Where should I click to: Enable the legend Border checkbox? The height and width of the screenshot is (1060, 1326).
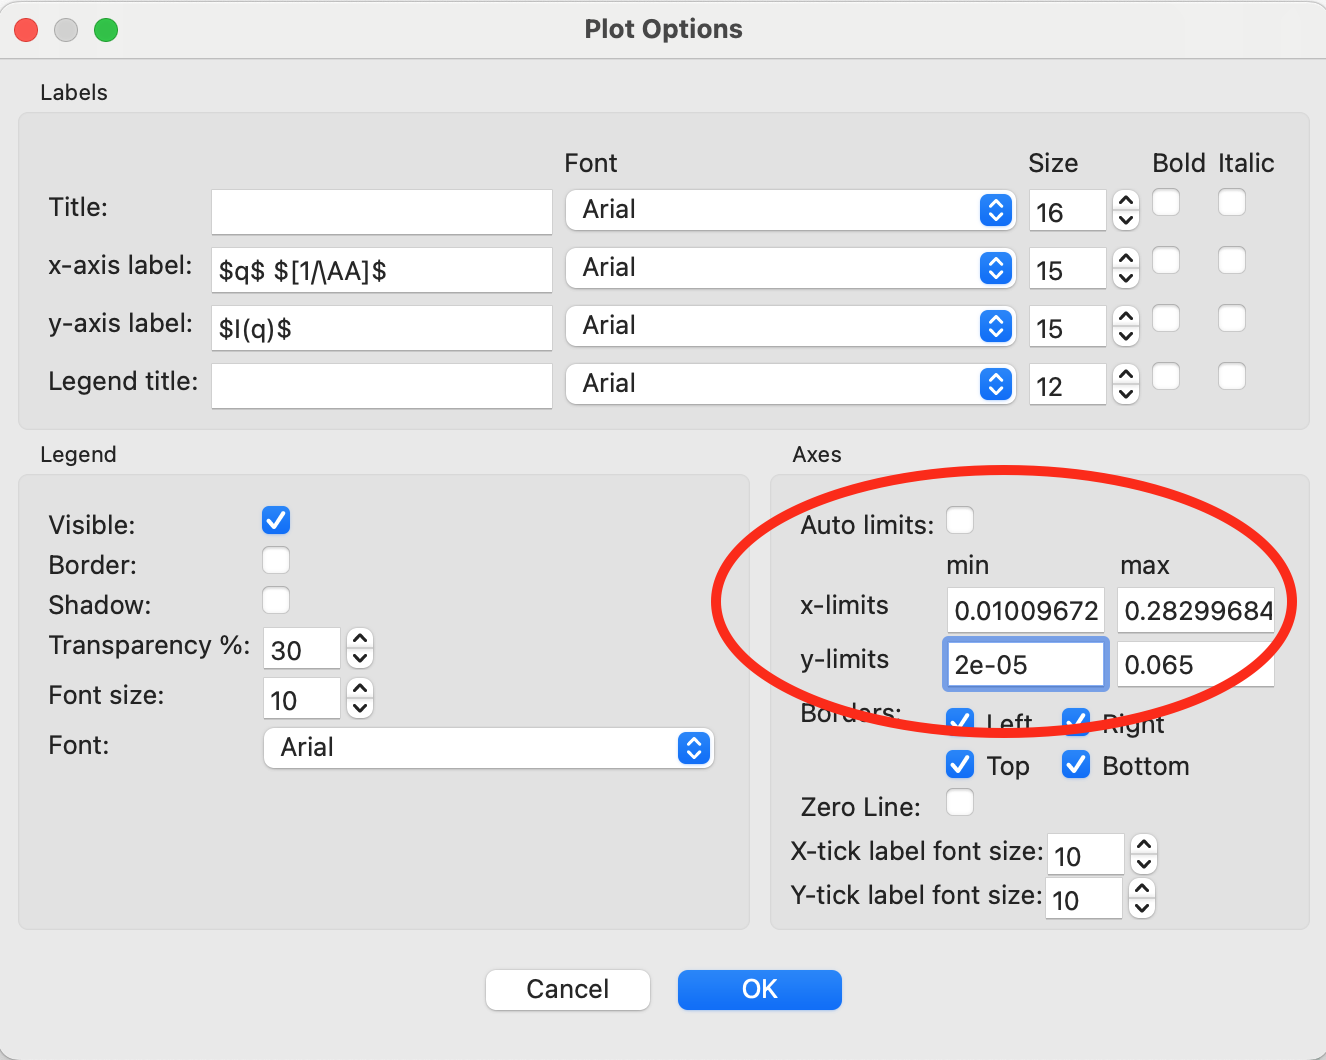(x=276, y=561)
